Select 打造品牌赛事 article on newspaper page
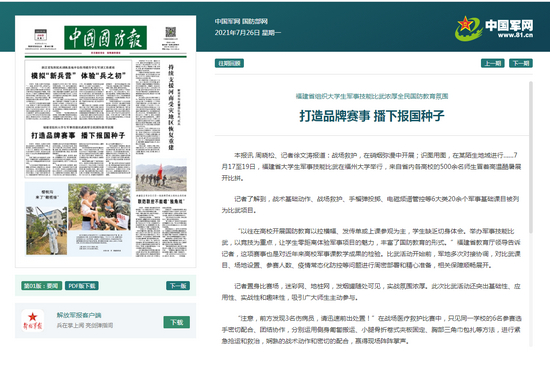 78,150
